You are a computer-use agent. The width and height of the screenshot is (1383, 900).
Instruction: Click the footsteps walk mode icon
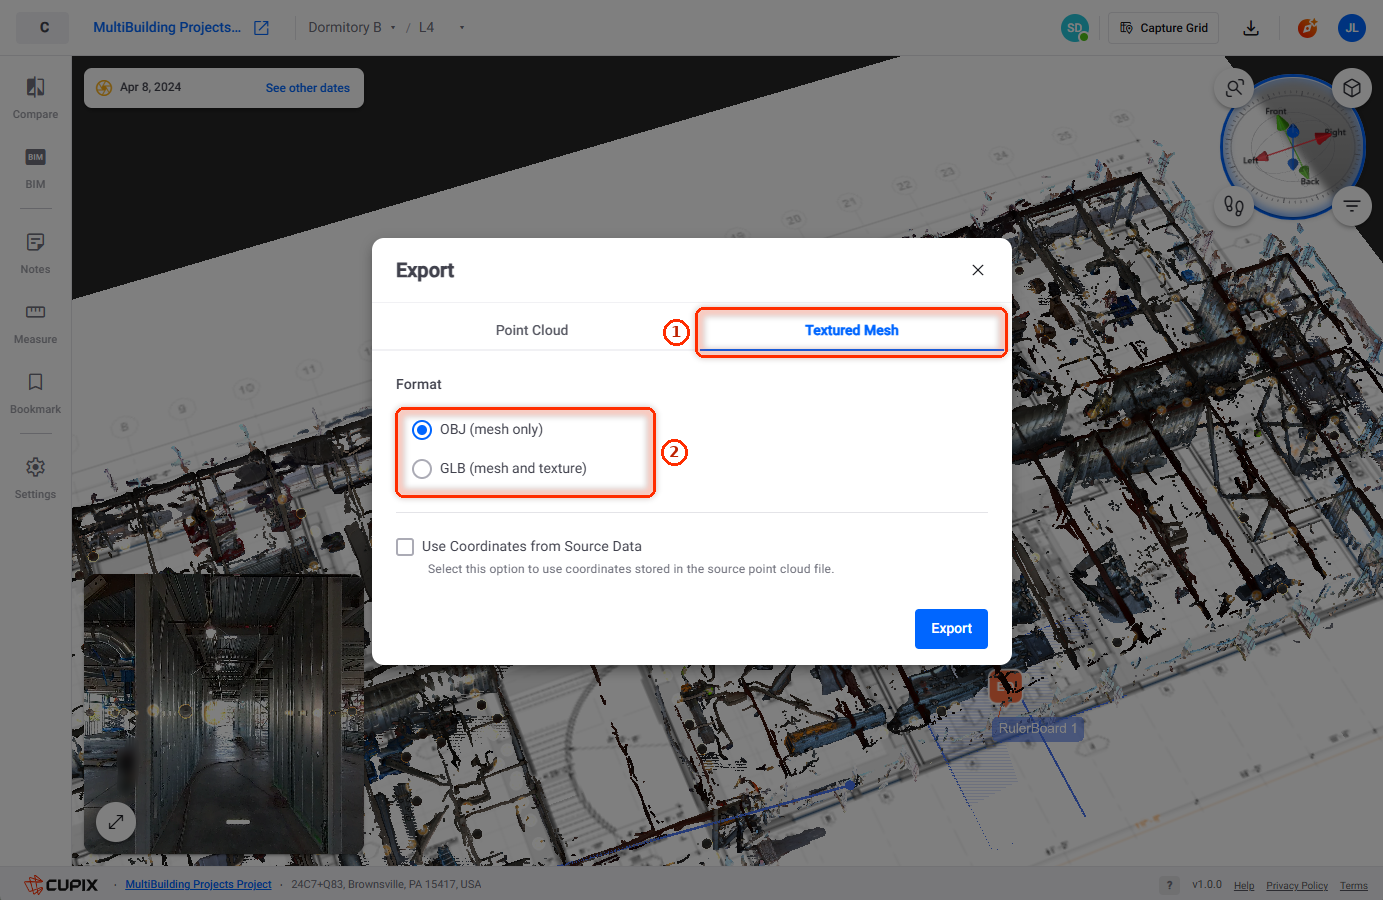[1234, 206]
